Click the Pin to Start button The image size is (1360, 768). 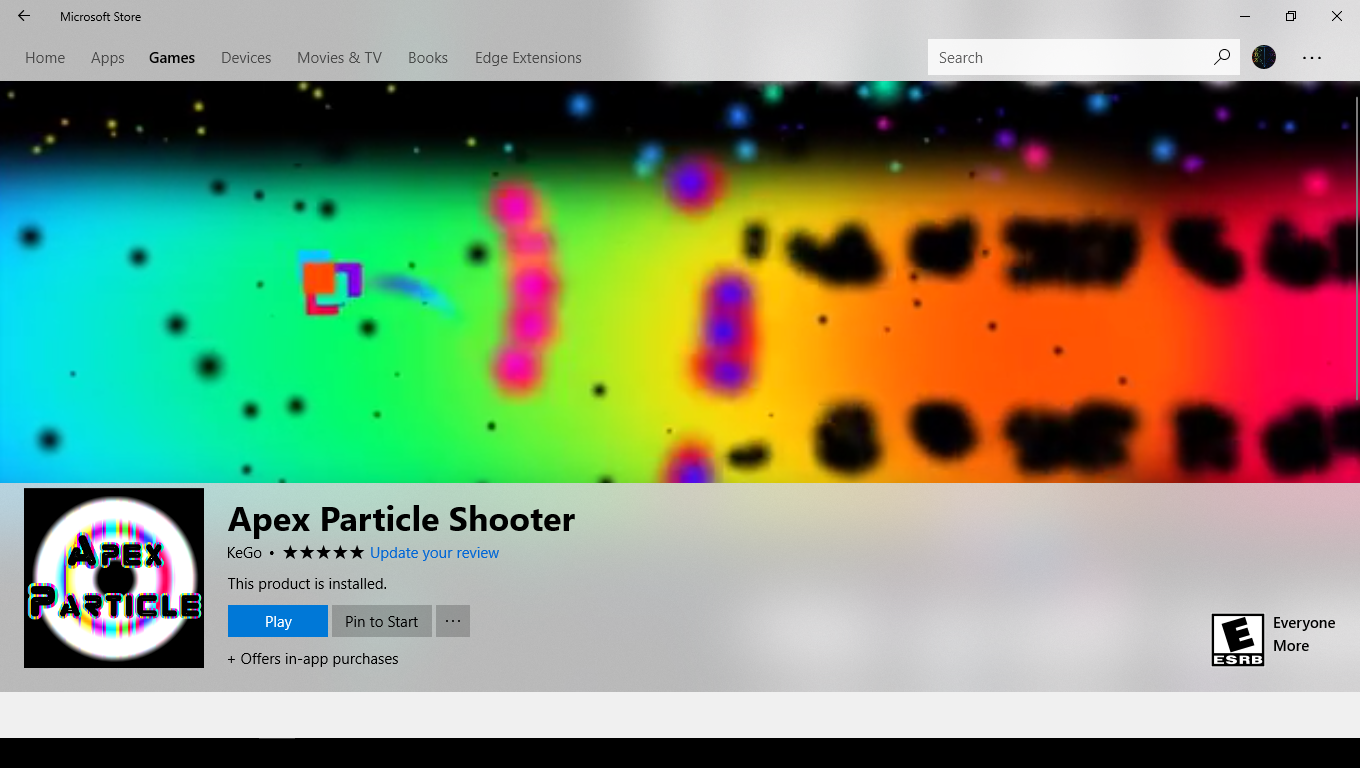coord(382,621)
